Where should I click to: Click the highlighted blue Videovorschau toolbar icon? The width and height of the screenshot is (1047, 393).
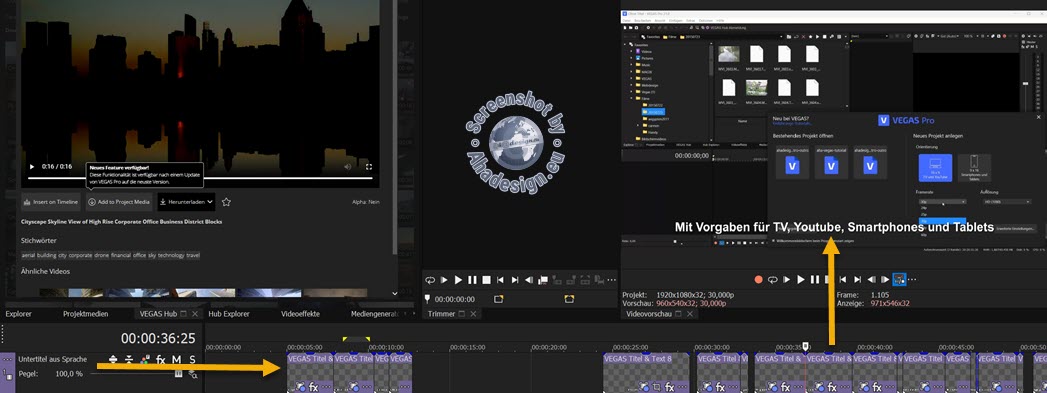point(899,280)
